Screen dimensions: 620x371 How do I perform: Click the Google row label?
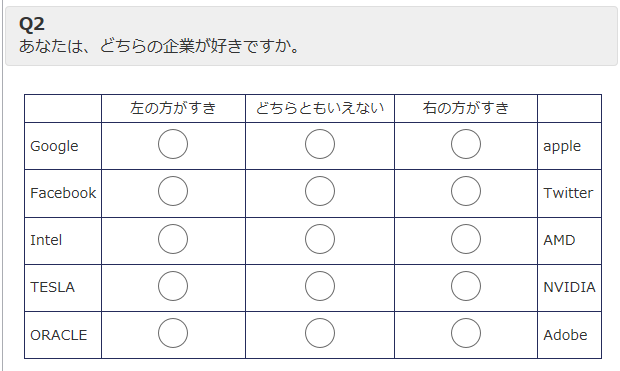pyautogui.click(x=54, y=146)
